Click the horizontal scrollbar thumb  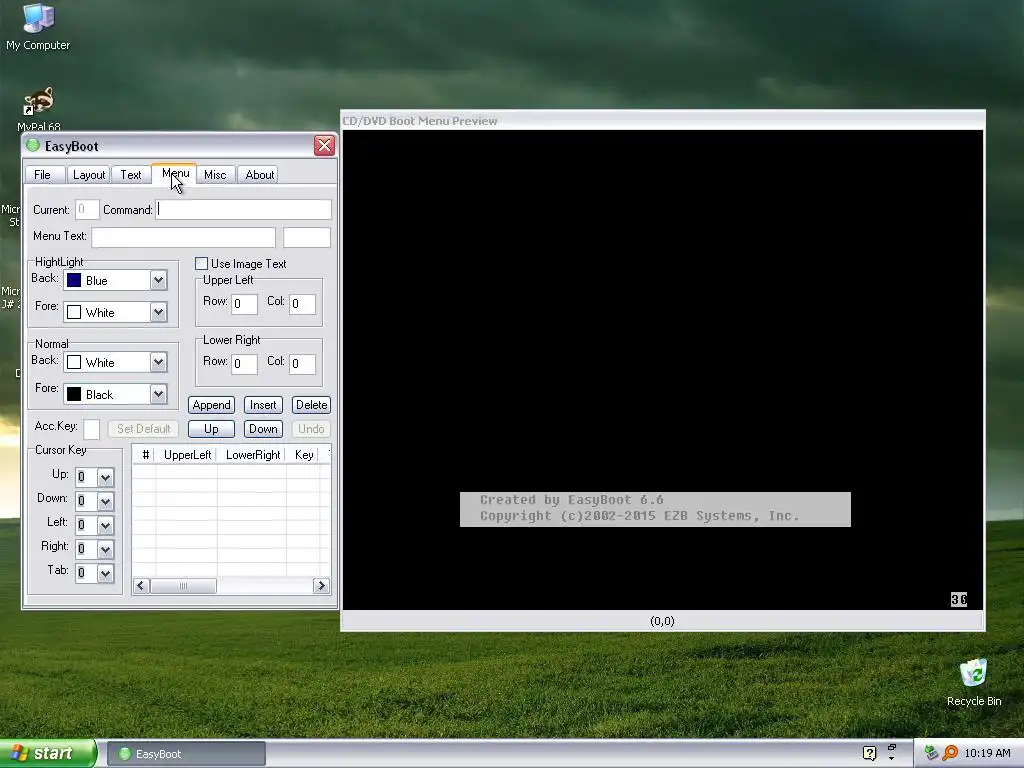(x=184, y=586)
